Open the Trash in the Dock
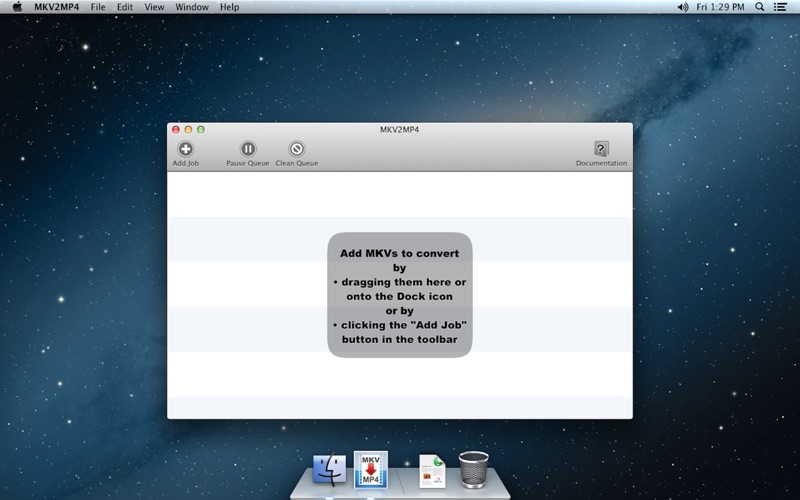The height and width of the screenshot is (500, 800). click(473, 468)
